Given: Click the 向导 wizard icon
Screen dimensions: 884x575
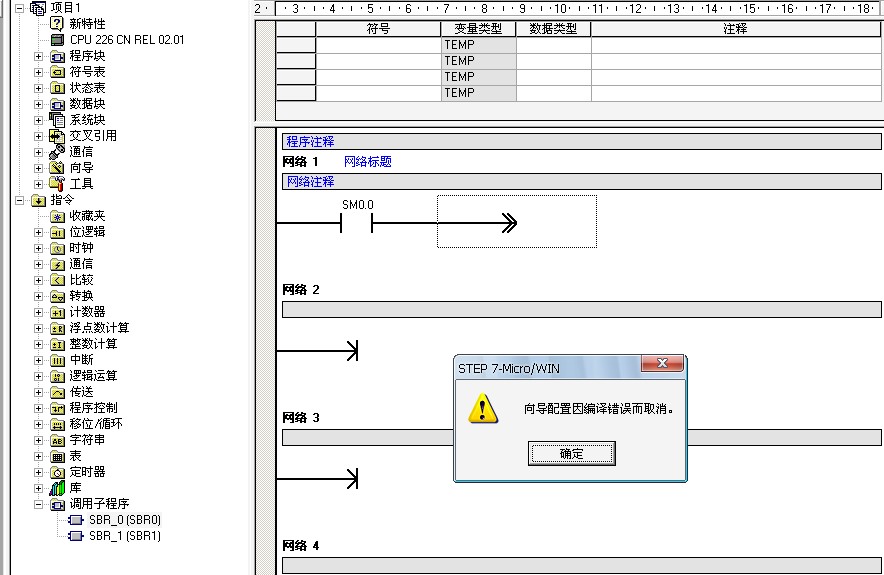Looking at the screenshot, I should 57,168.
